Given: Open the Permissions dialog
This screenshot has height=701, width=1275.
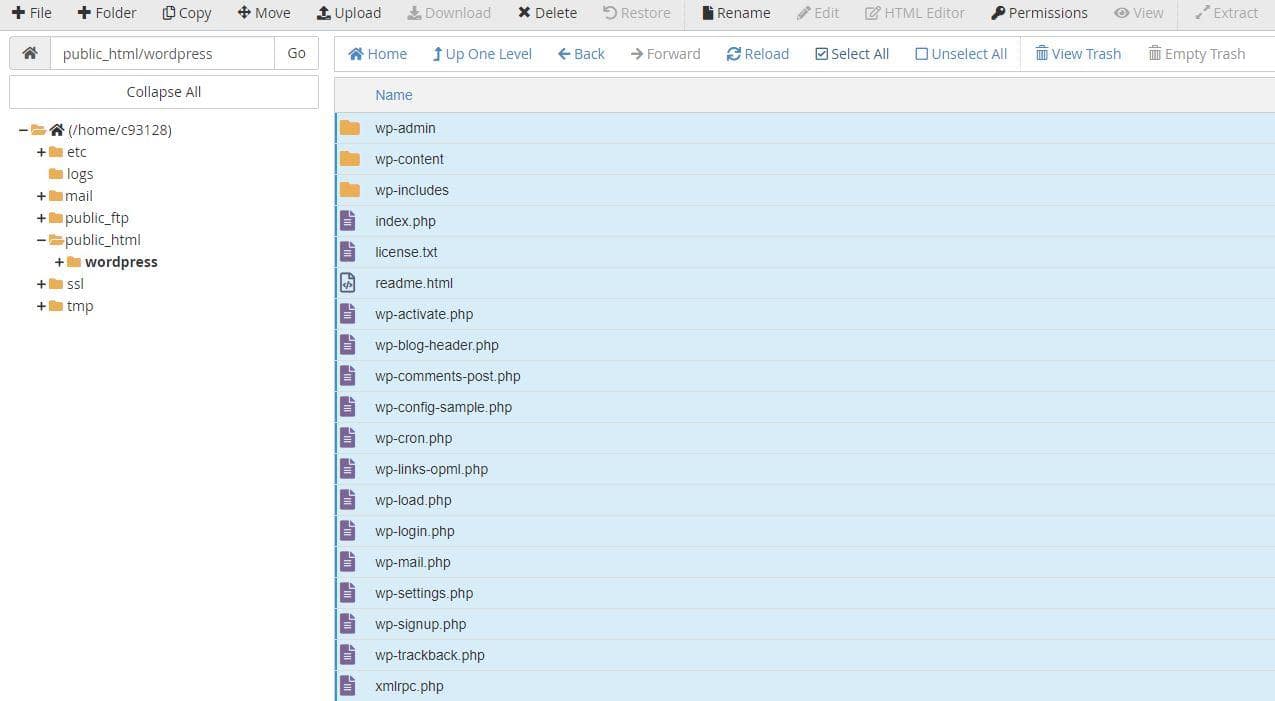Looking at the screenshot, I should click(1039, 13).
